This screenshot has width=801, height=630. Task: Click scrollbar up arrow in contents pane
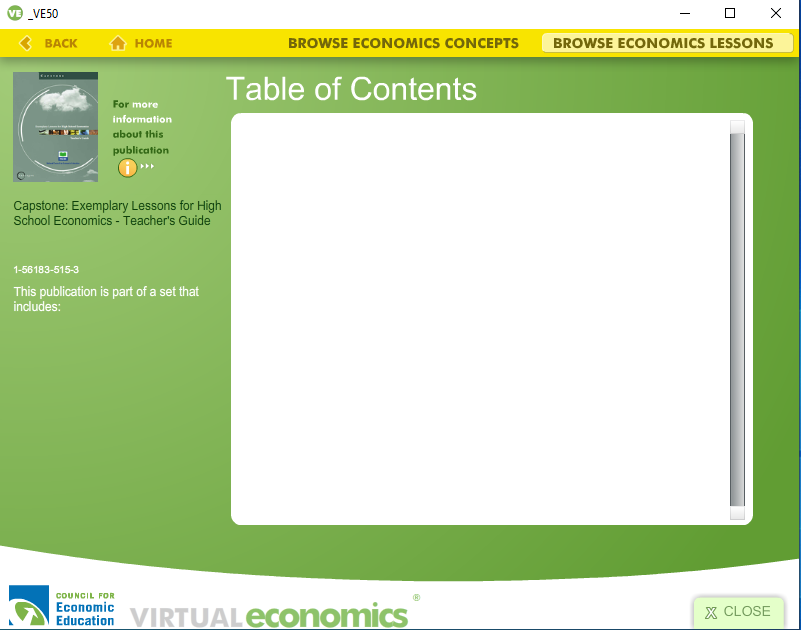pyautogui.click(x=737, y=126)
